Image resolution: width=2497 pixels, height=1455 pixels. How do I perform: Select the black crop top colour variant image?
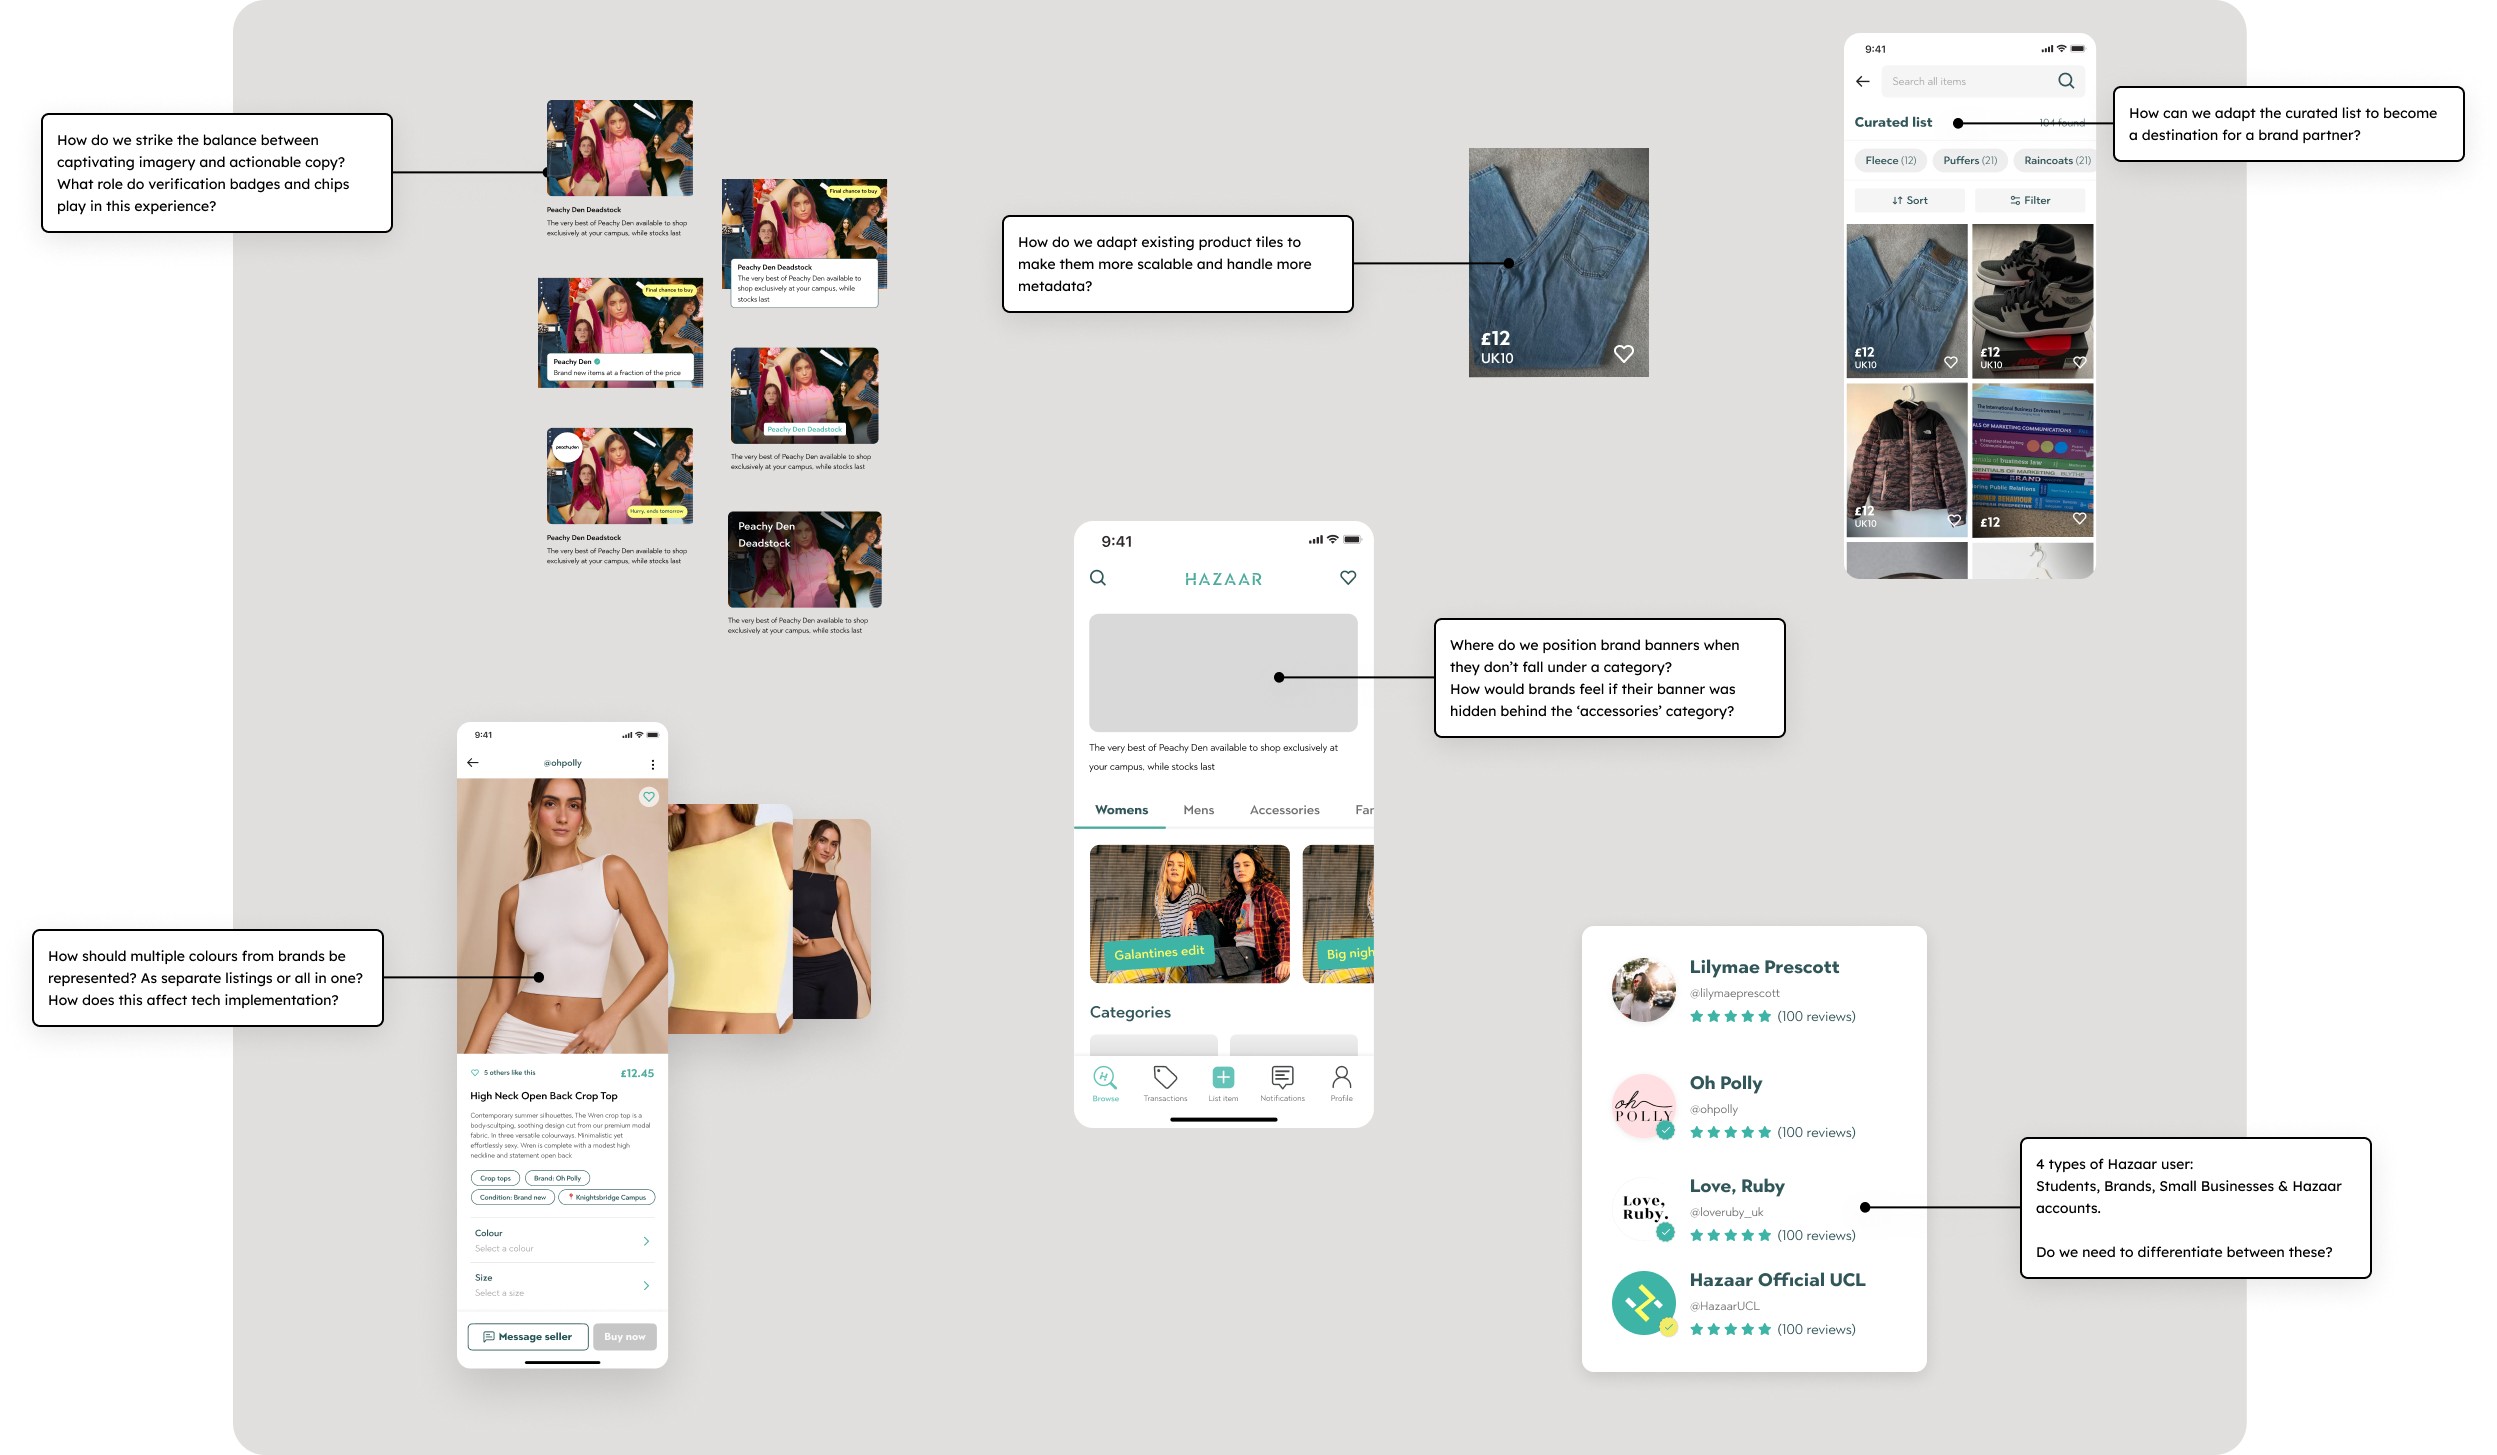pyautogui.click(x=832, y=919)
